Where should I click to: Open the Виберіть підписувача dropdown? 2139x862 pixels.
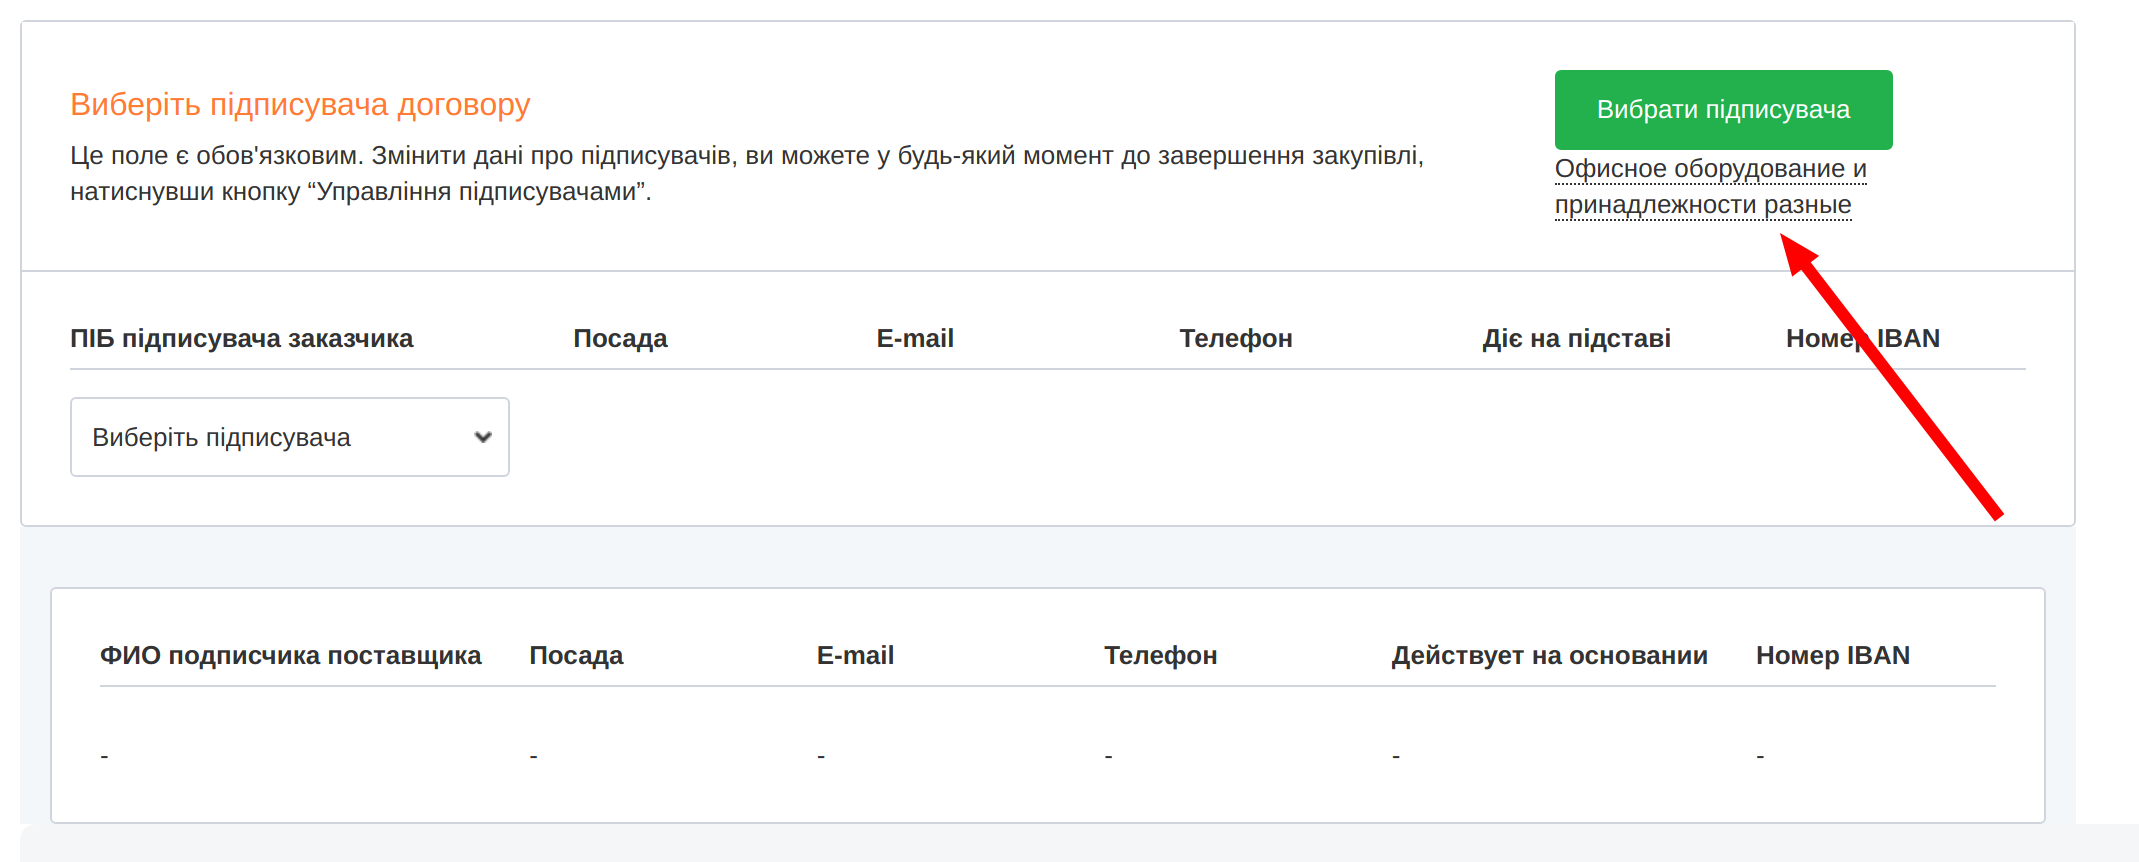tap(289, 437)
